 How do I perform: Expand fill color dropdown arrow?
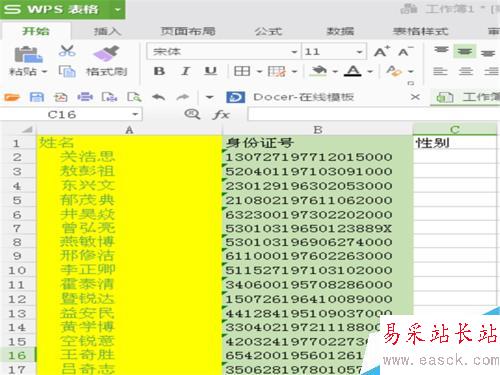335,71
